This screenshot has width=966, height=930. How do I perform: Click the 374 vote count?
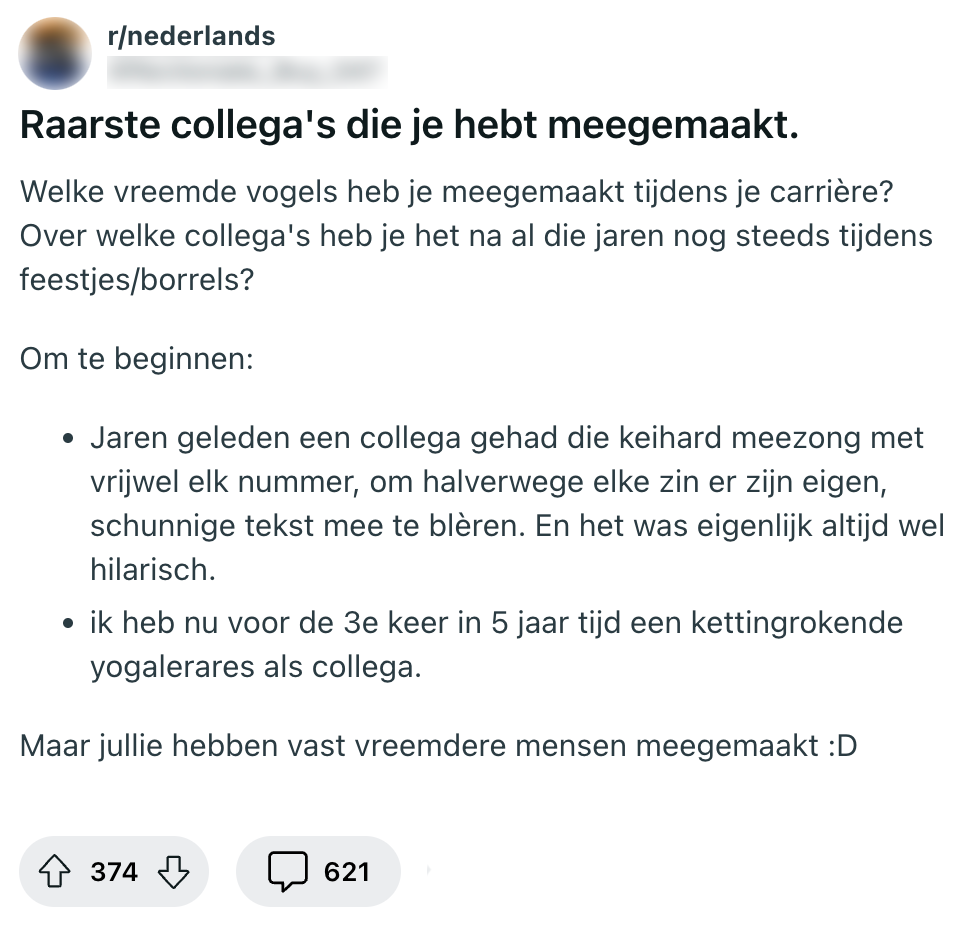point(114,872)
